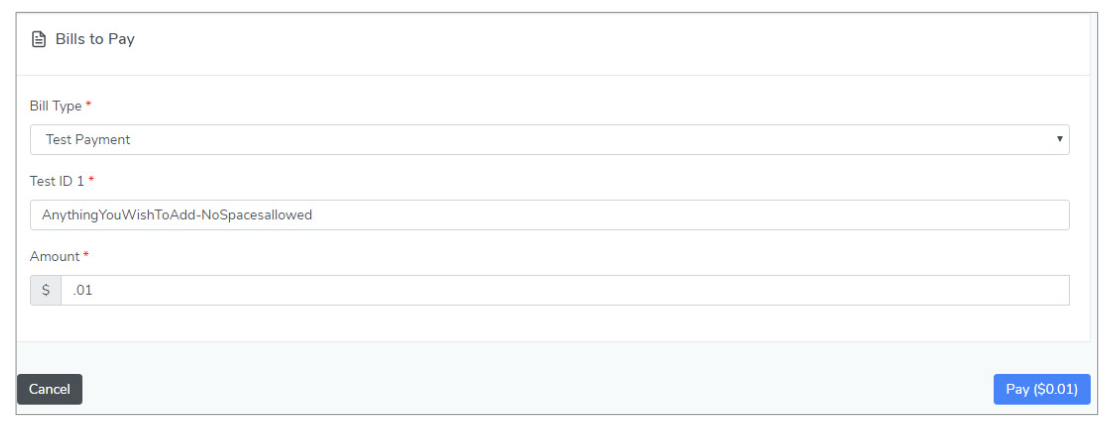Click the .01 value in Amount

coord(83,291)
